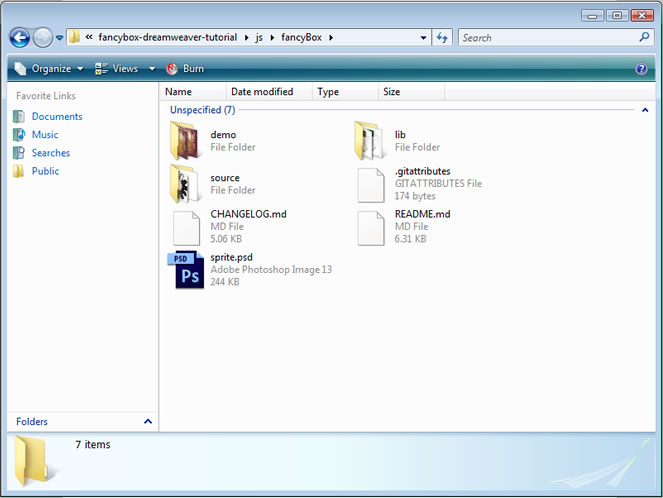Click in the Search field

click(545, 38)
